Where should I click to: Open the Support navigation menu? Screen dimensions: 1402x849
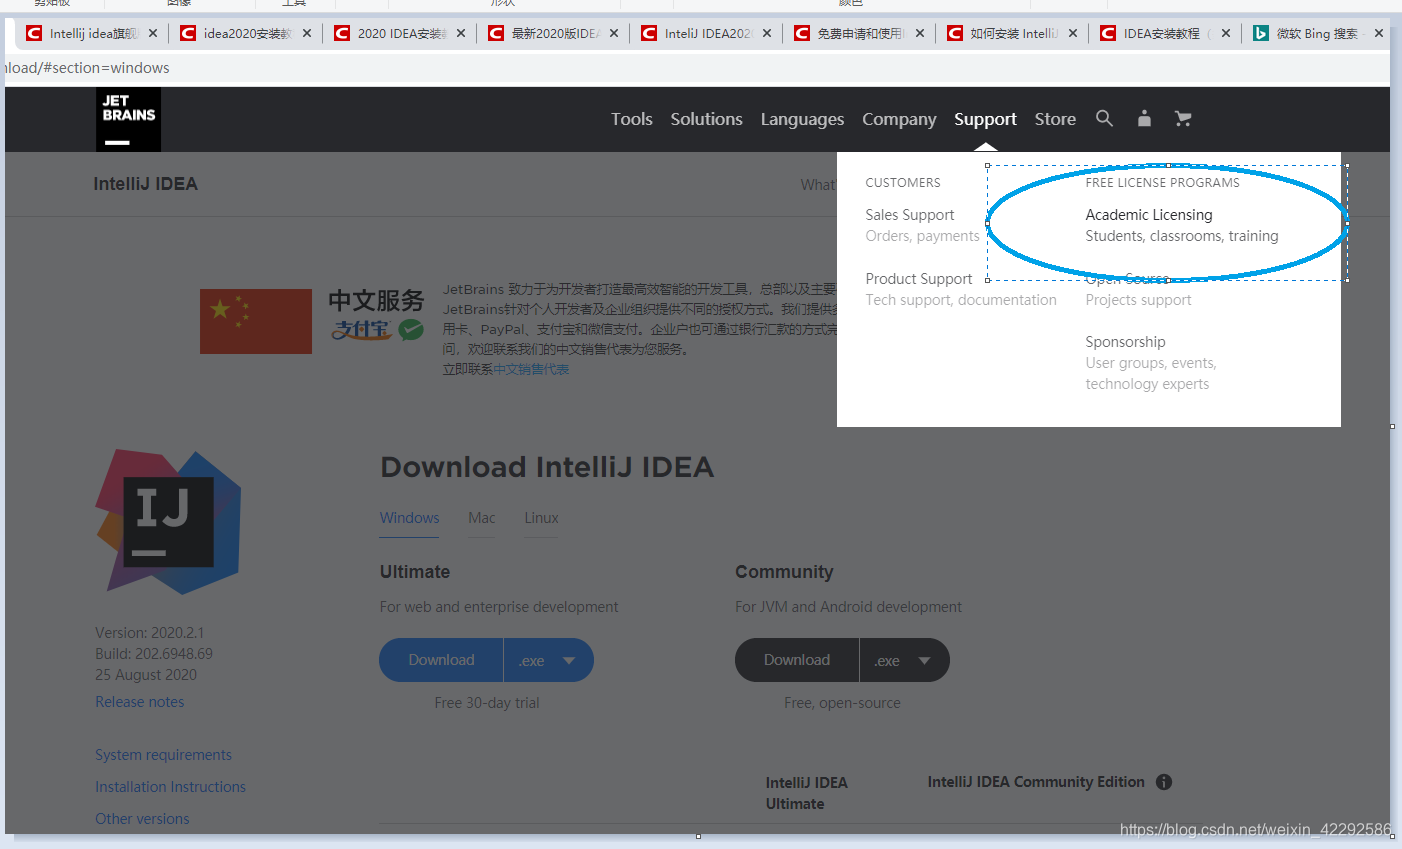pos(985,119)
